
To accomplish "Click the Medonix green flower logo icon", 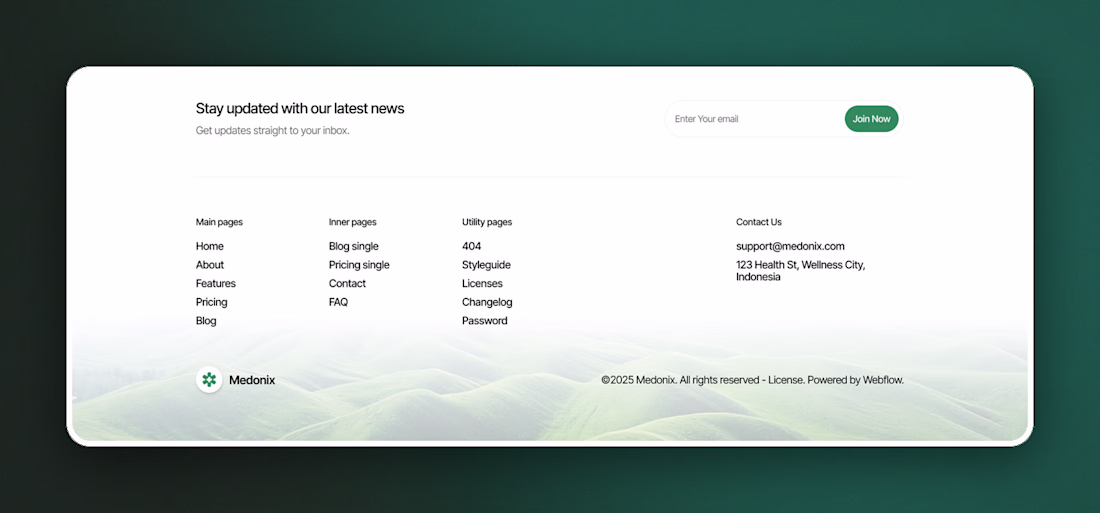I will point(209,380).
